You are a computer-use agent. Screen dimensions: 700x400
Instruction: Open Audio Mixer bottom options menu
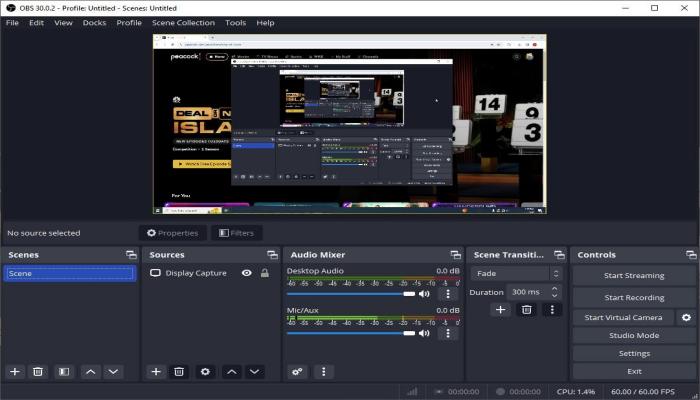(324, 371)
